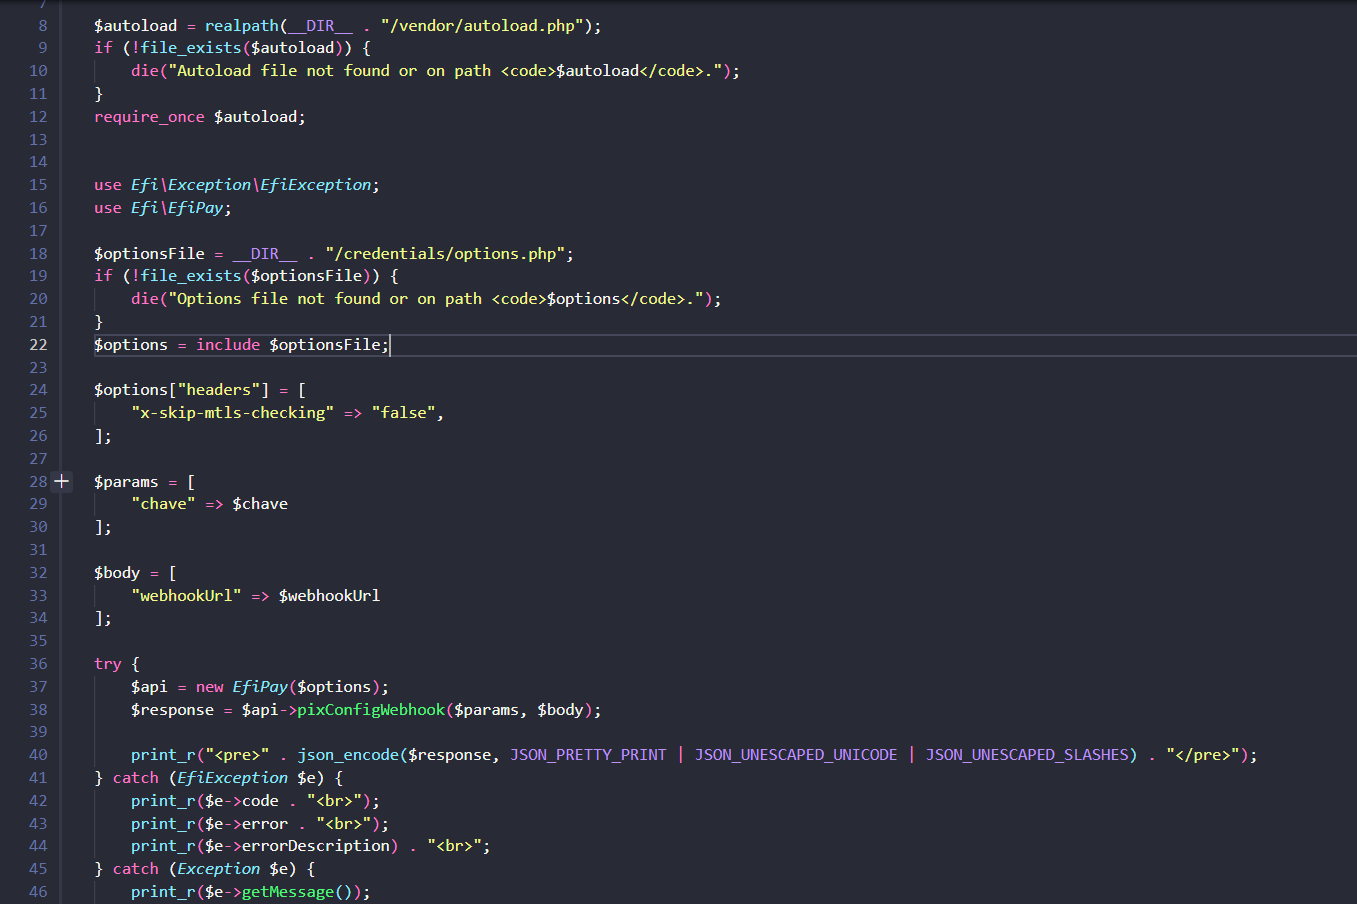This screenshot has width=1357, height=904.
Task: Click the "</pre>" closing tag string
Action: click(x=1203, y=755)
